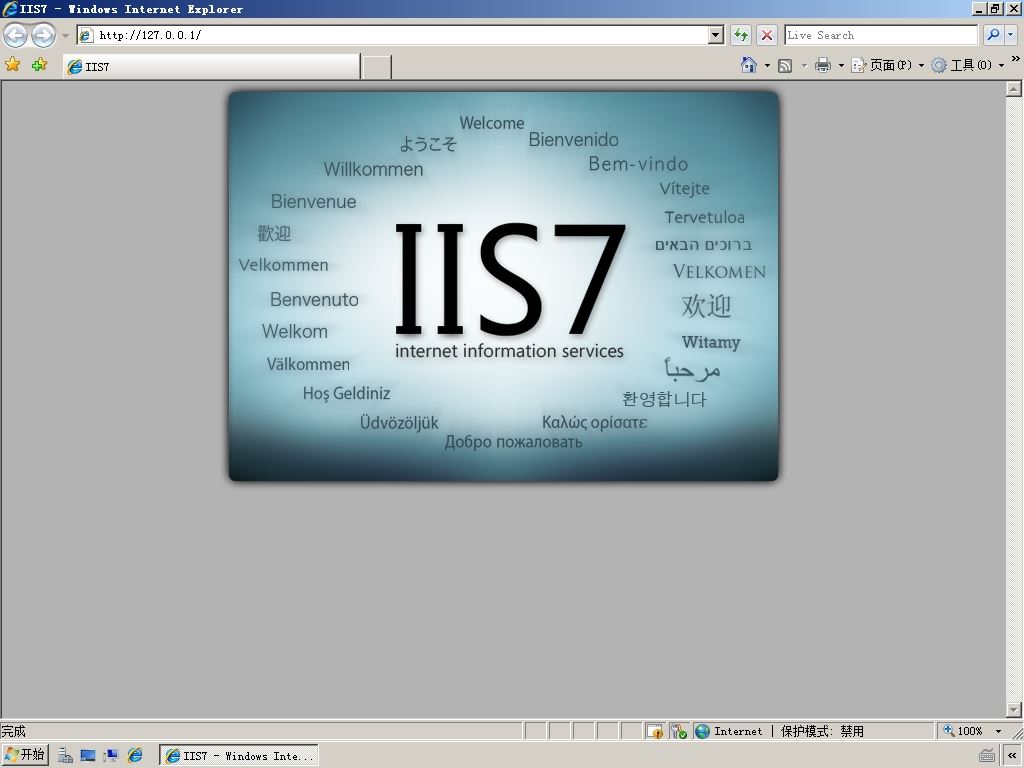Click the IIS7 welcome image
Viewport: 1024px width, 768px height.
[x=504, y=286]
